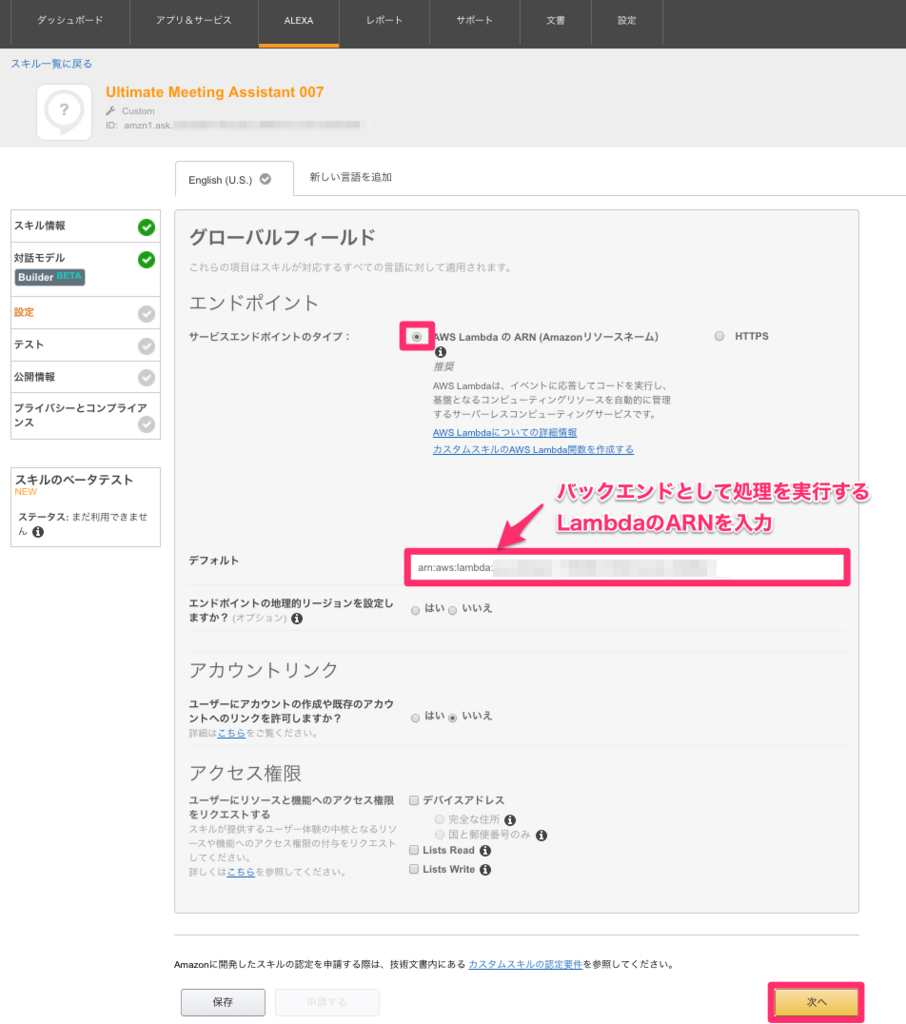This screenshot has width=906, height=1024.
Task: Click info icon beside 国と郵便番号のみ
Action: (542, 835)
